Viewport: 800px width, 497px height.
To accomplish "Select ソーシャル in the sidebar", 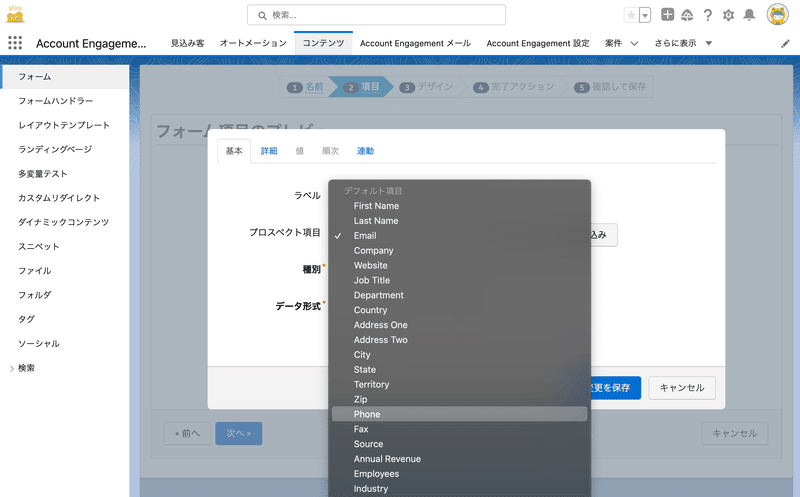I will [65, 343].
